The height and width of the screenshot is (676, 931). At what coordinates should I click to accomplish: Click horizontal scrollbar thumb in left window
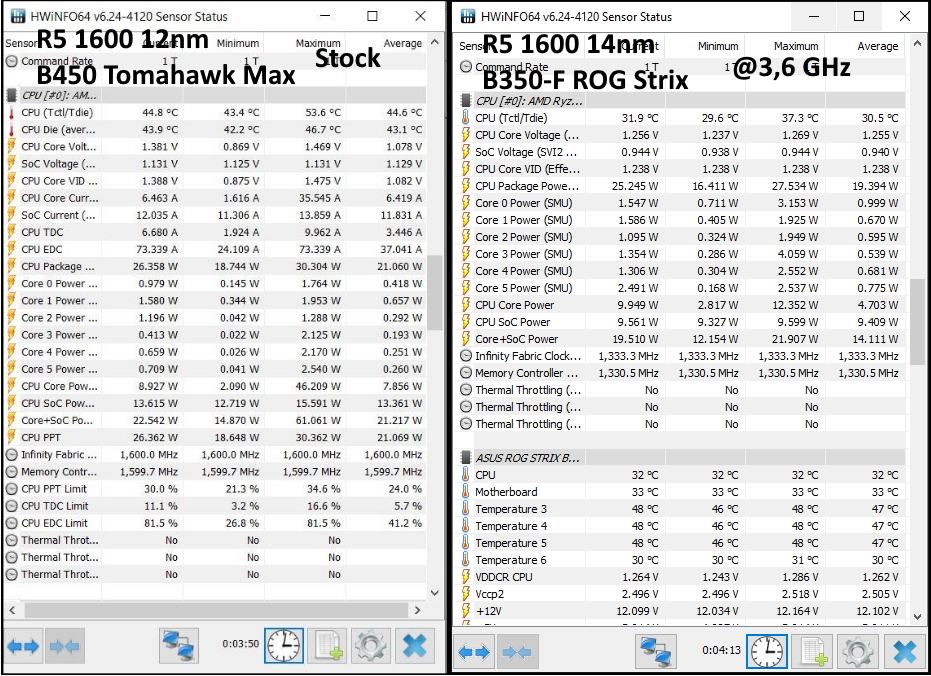coord(216,610)
